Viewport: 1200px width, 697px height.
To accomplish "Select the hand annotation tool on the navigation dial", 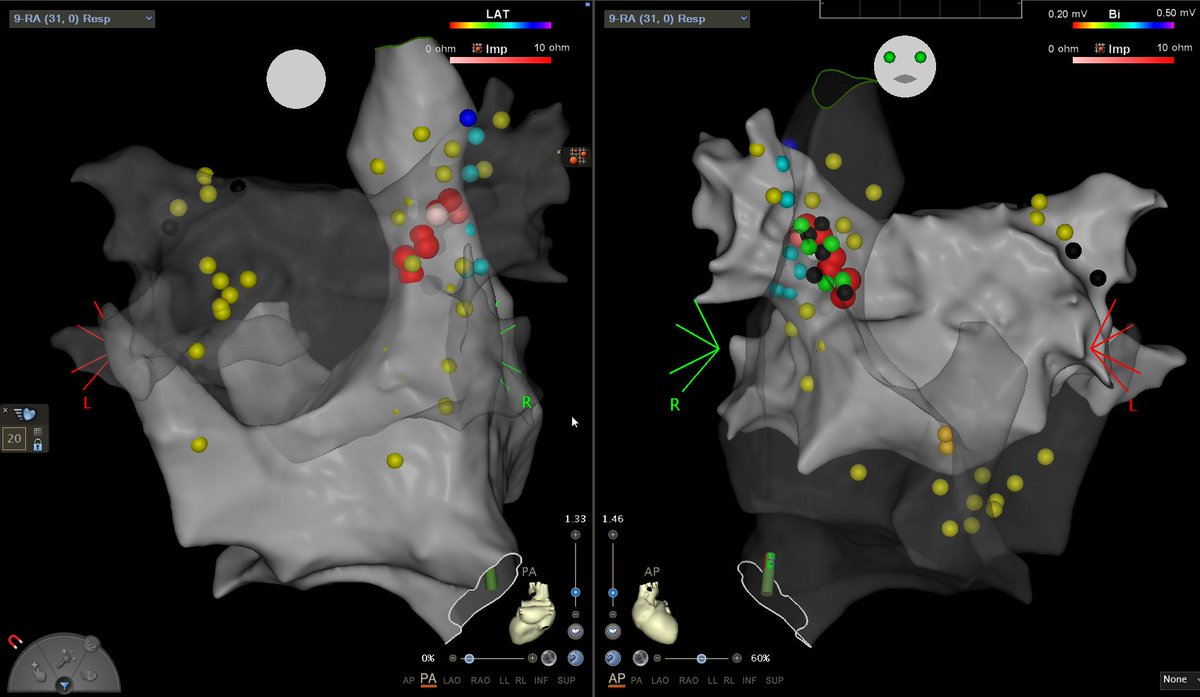I will (40, 674).
